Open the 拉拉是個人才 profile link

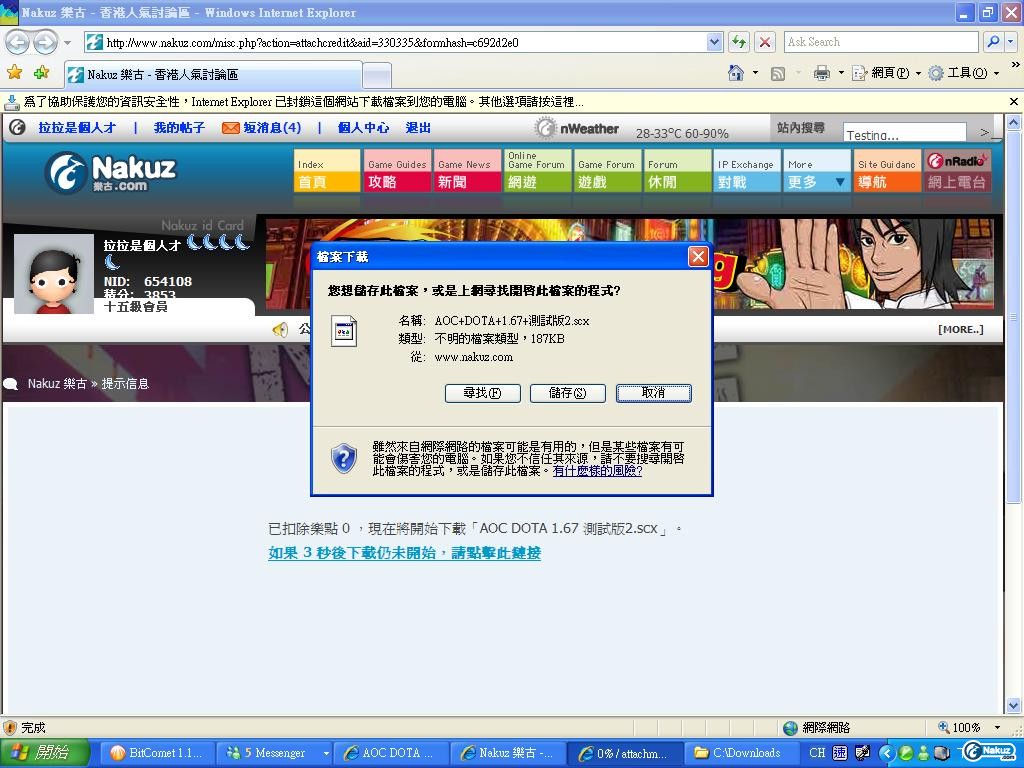coord(77,128)
